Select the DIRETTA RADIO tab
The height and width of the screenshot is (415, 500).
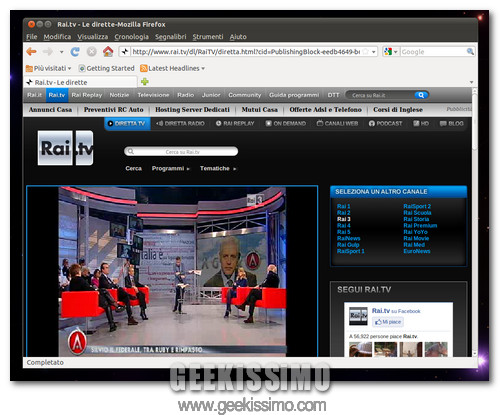tap(180, 123)
